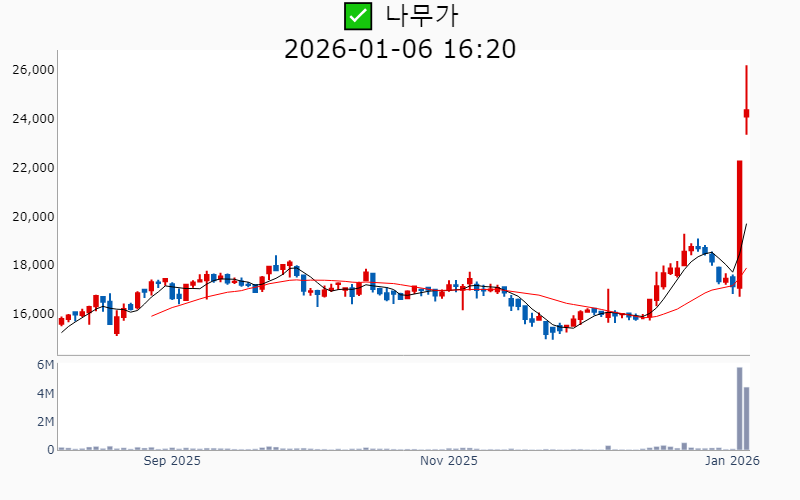Click the timestamp 2026-01-06 16:20
The image size is (800, 500).
tap(400, 48)
